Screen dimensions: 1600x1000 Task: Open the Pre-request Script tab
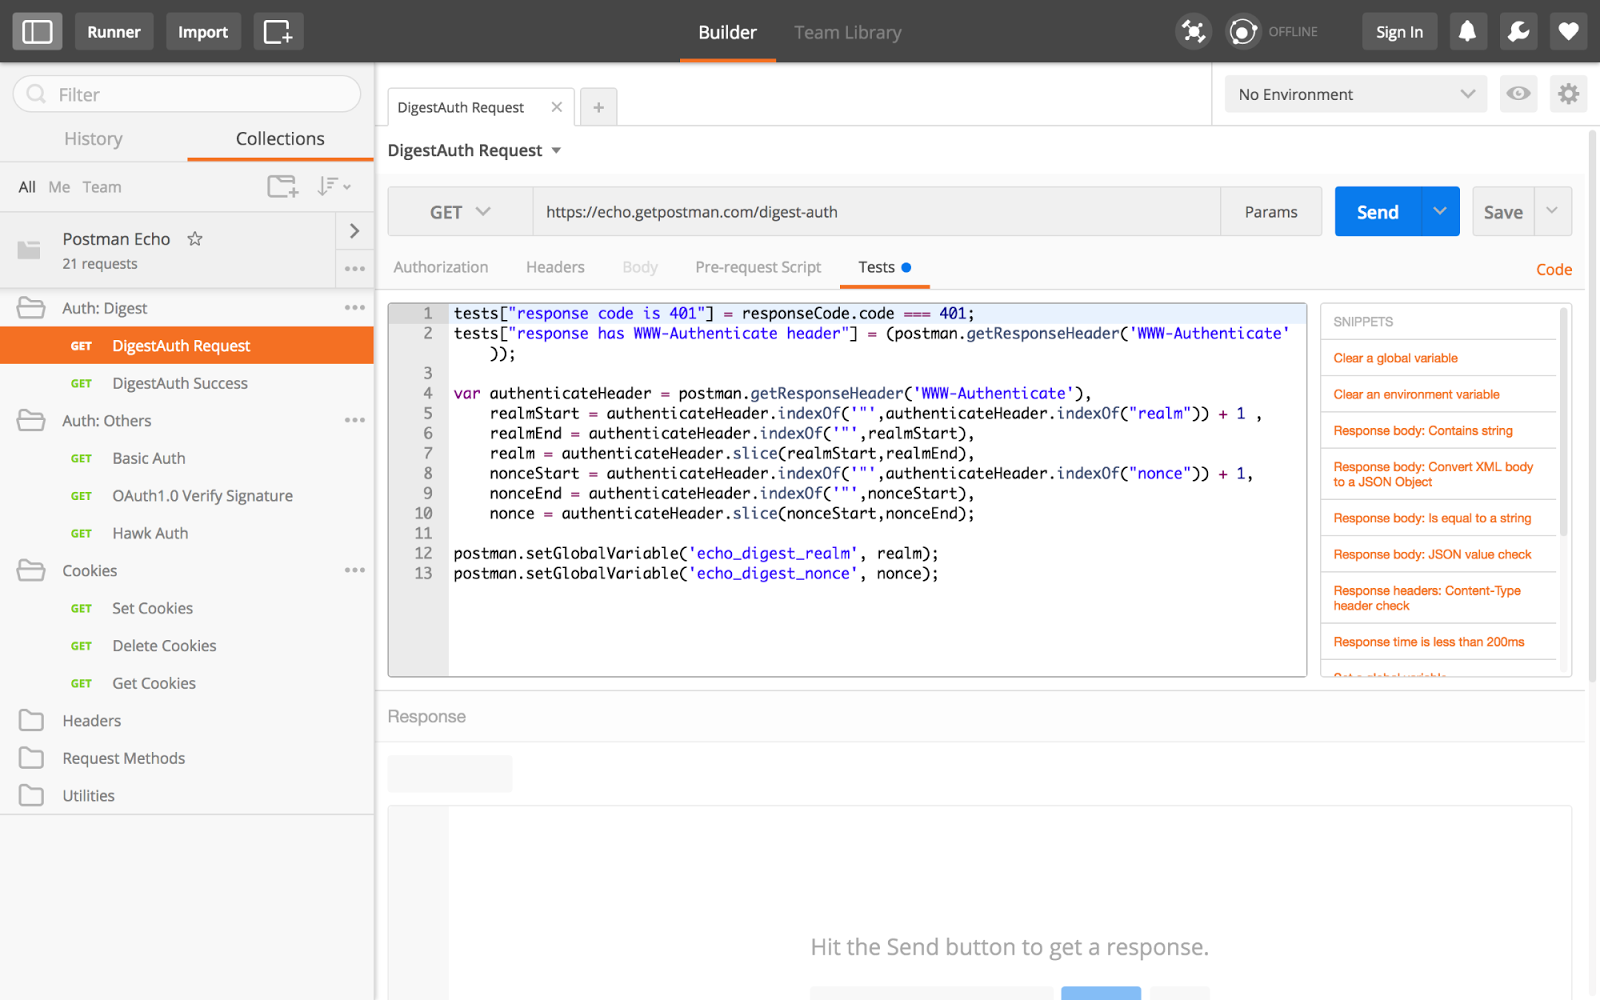tap(758, 267)
